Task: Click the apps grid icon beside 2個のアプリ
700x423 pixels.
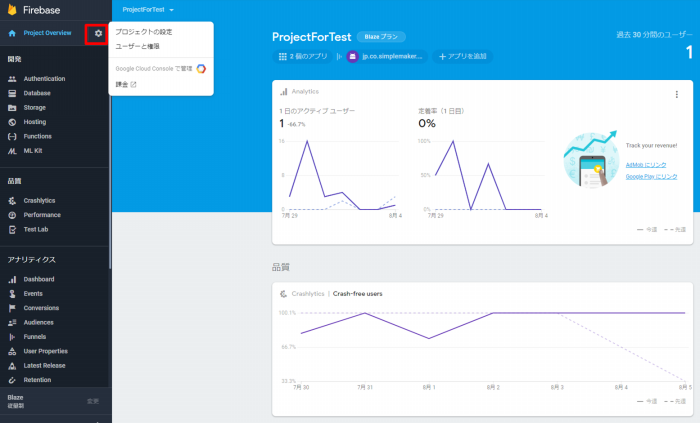Action: tap(283, 57)
